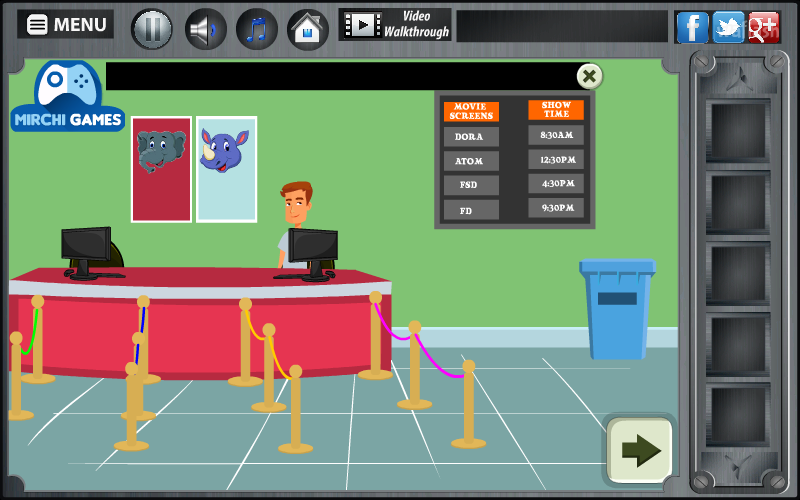This screenshot has height=500, width=800.
Task: Share on Facebook icon
Action: (x=692, y=27)
